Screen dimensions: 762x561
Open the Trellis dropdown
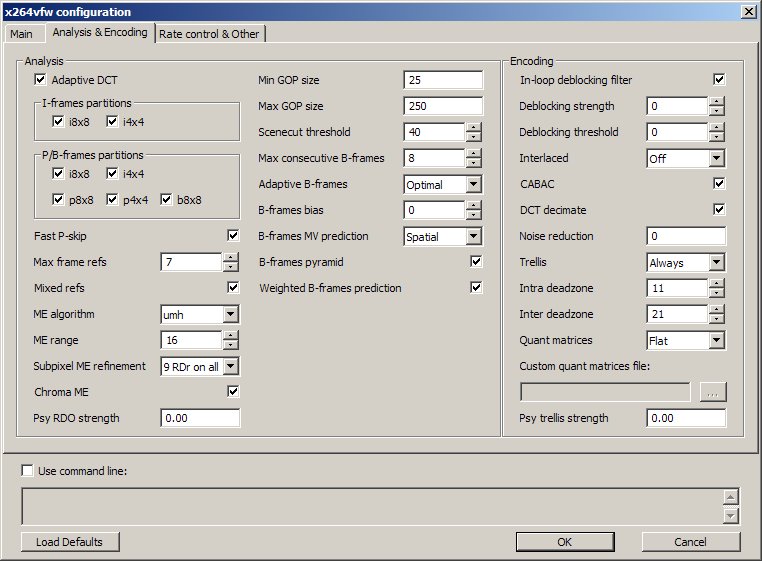coord(716,263)
